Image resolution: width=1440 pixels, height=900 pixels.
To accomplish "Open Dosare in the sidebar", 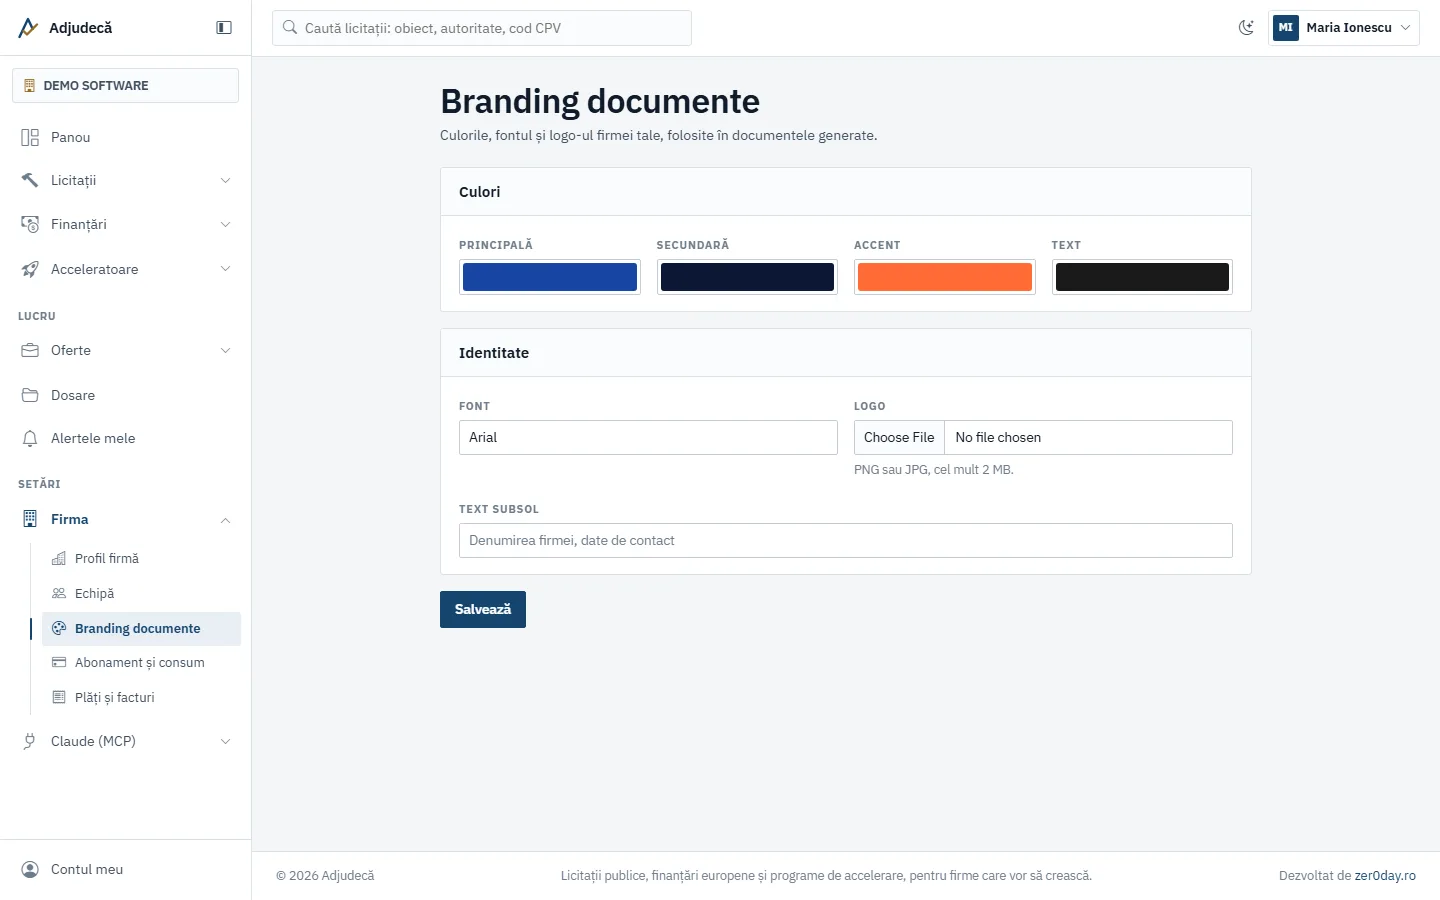I will 126,395.
